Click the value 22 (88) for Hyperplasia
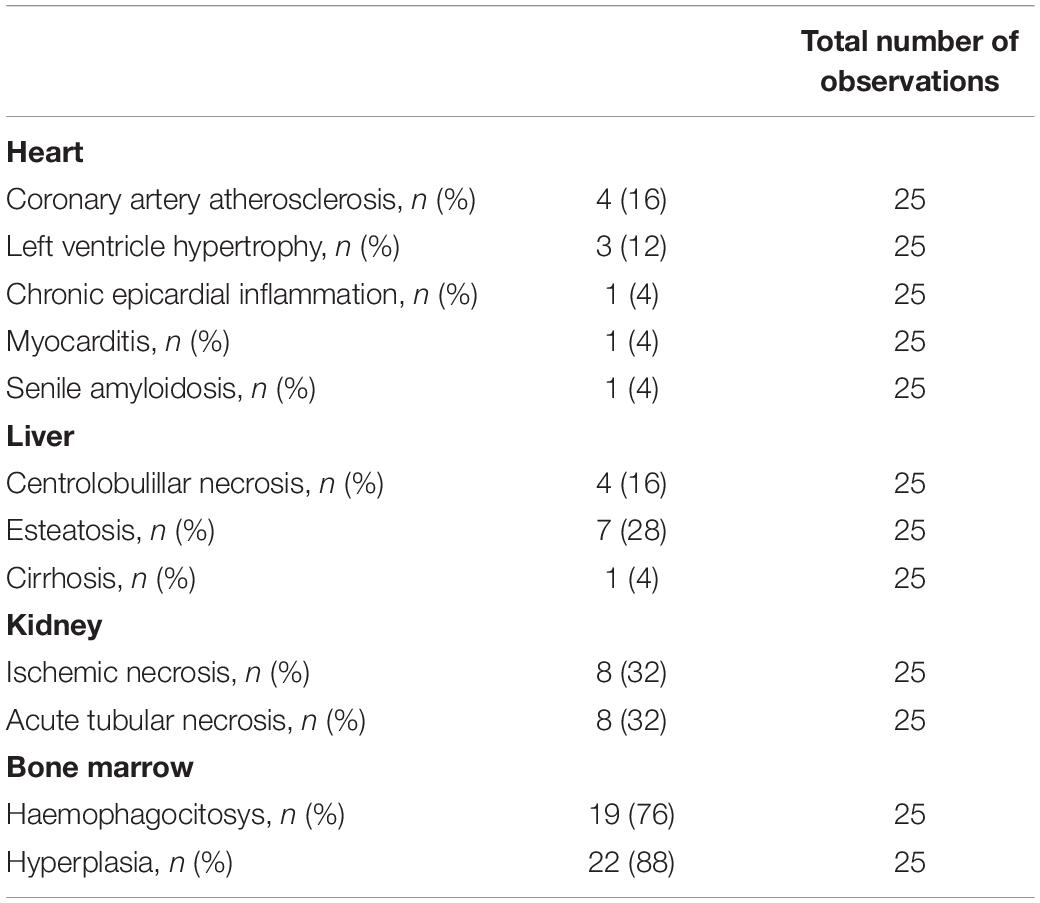1040x903 pixels. pyautogui.click(x=631, y=862)
